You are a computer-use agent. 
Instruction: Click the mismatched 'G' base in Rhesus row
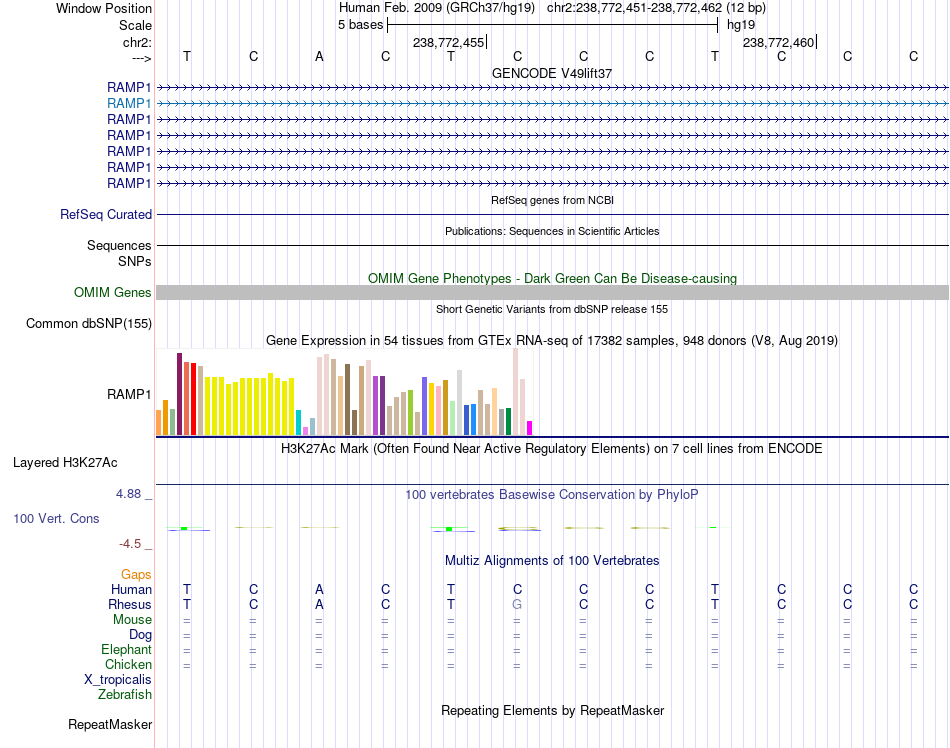click(517, 604)
